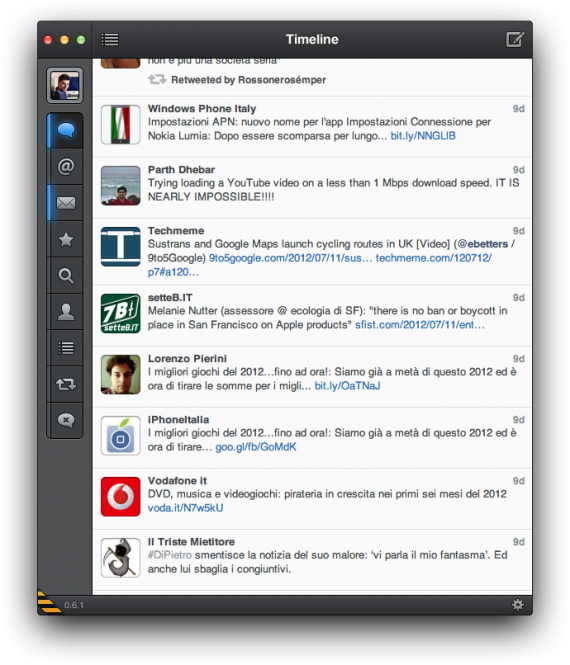Image resolution: width=570 pixels, height=665 pixels.
Task: Click the 9d timestamp on Vodafone tweet
Action: [518, 481]
